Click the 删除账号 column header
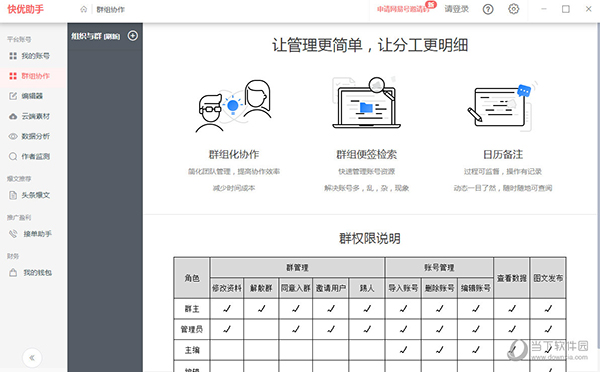Screen dimensions: 600x372 439,288
